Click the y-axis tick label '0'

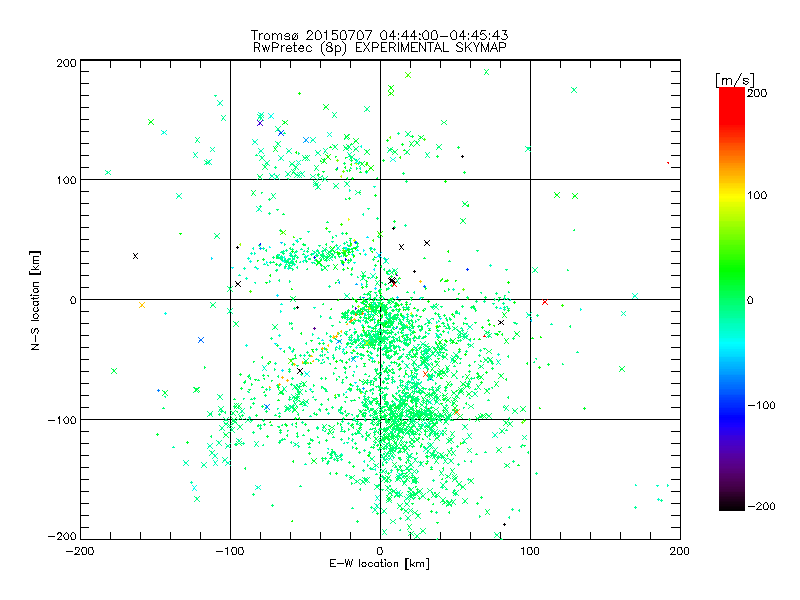73,301
